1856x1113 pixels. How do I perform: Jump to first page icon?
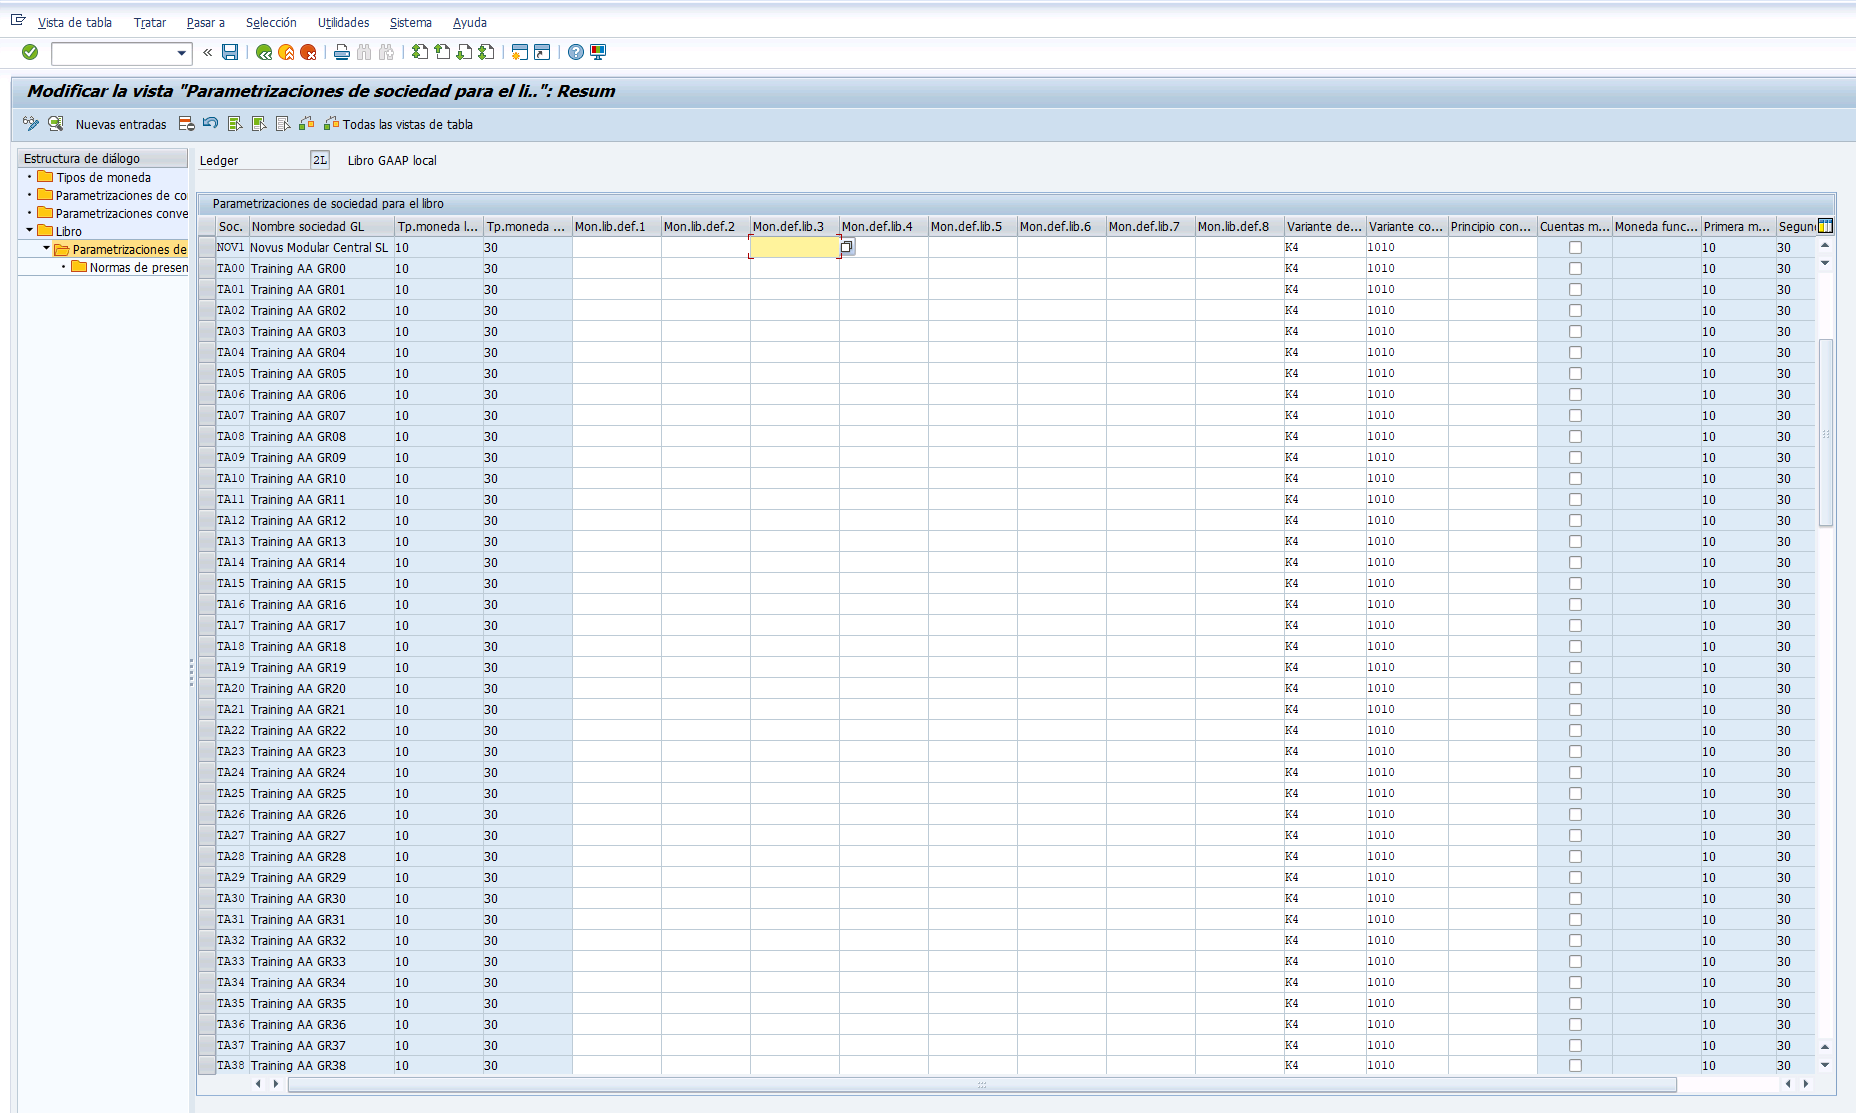tap(420, 52)
